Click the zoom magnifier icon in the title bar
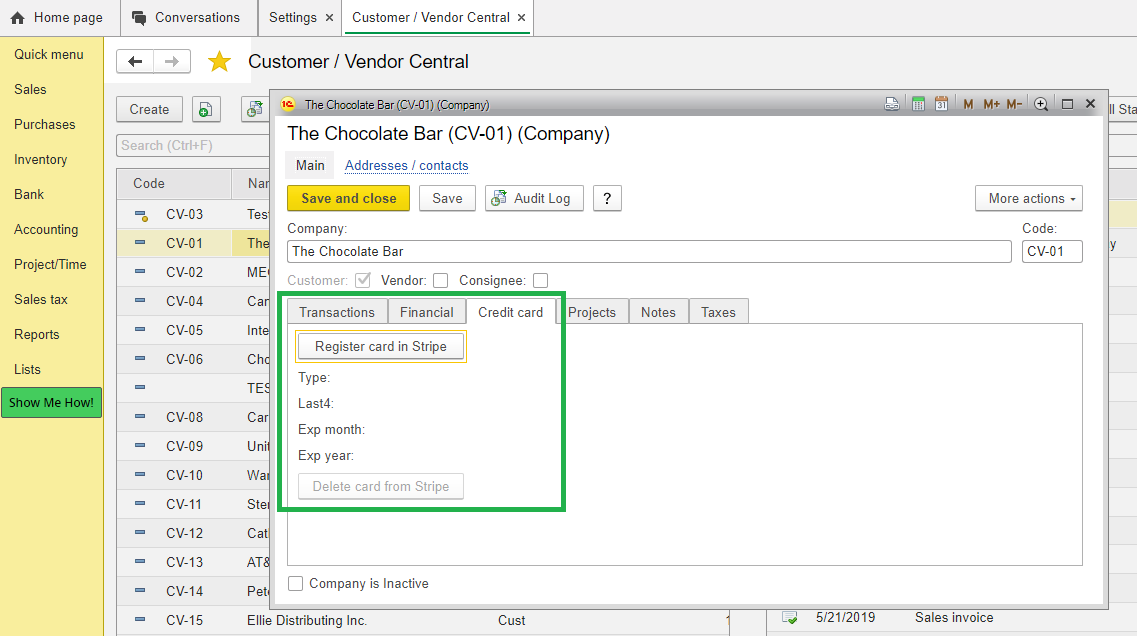The width and height of the screenshot is (1137, 636). tap(1041, 104)
